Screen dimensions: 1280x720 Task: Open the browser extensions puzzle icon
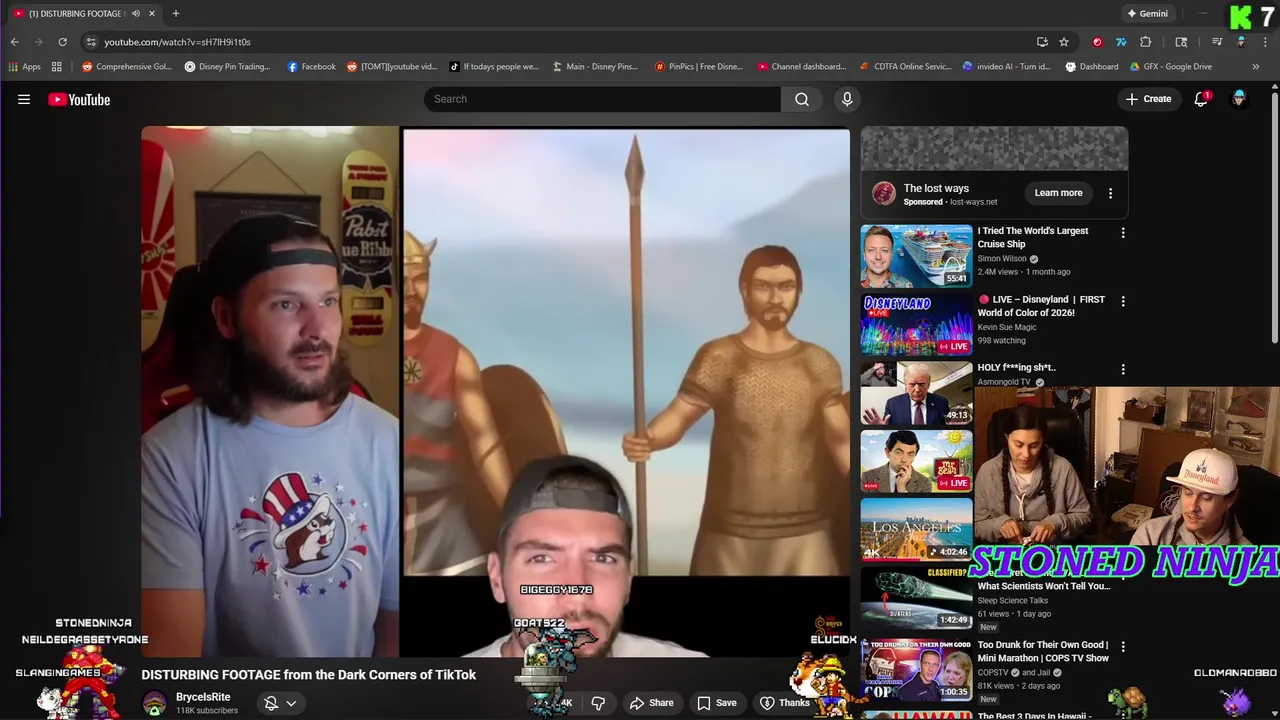tap(1146, 42)
